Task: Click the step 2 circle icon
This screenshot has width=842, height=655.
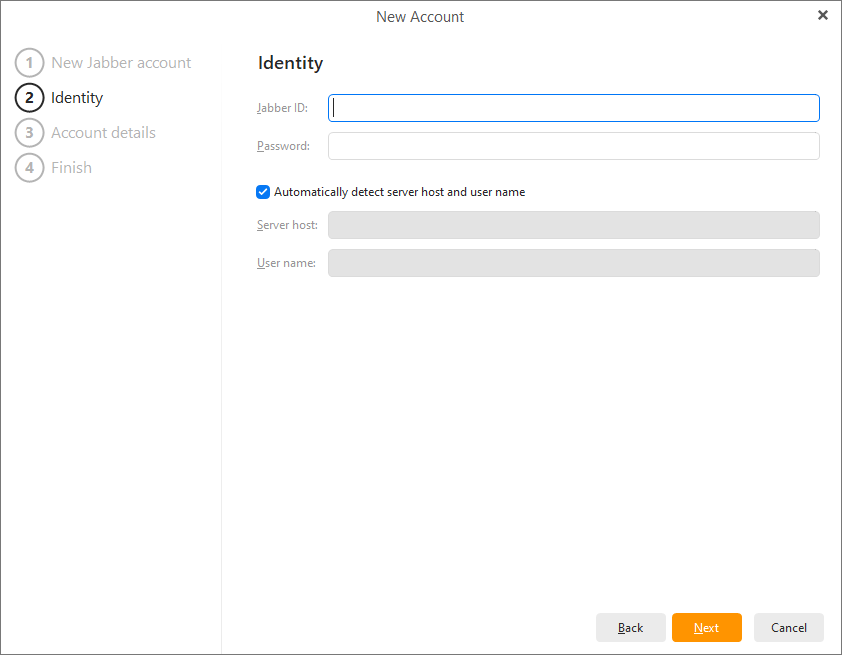Action: [30, 98]
